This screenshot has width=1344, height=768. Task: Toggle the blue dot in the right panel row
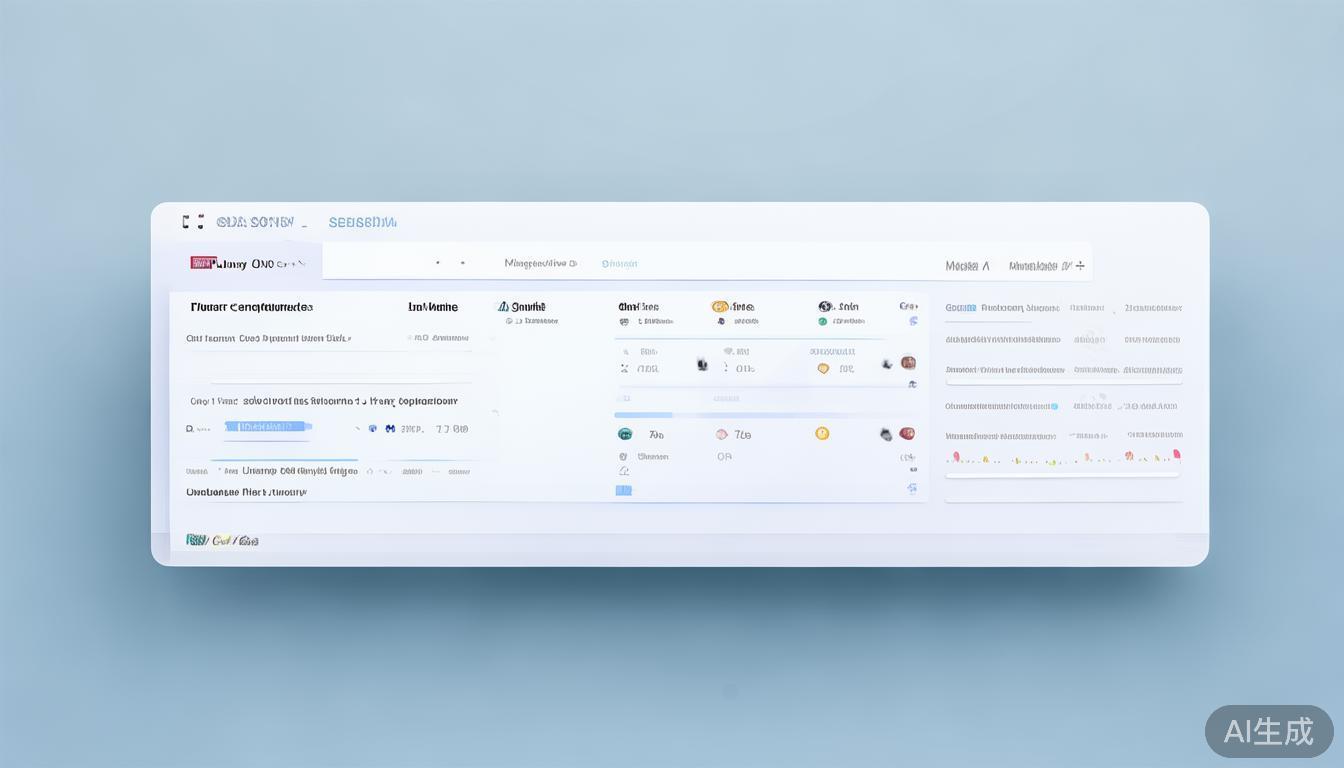[x=1053, y=406]
